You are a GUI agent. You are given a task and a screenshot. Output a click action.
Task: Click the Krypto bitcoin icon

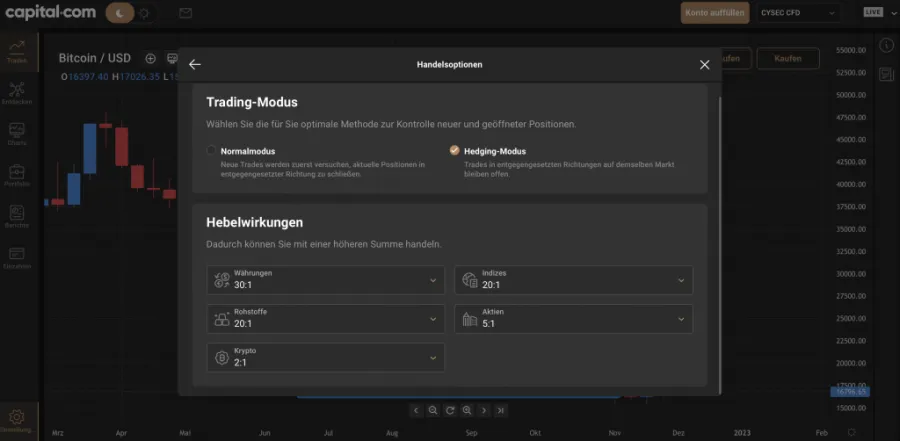click(222, 358)
